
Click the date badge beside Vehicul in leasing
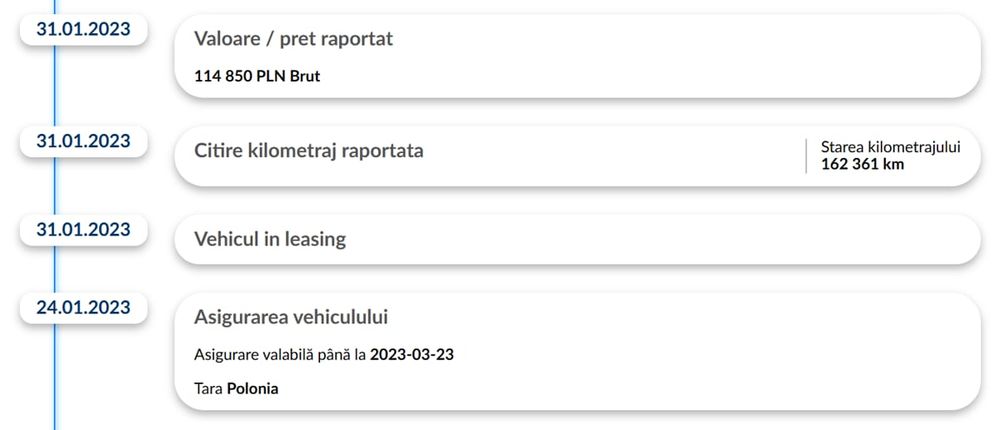(83, 229)
